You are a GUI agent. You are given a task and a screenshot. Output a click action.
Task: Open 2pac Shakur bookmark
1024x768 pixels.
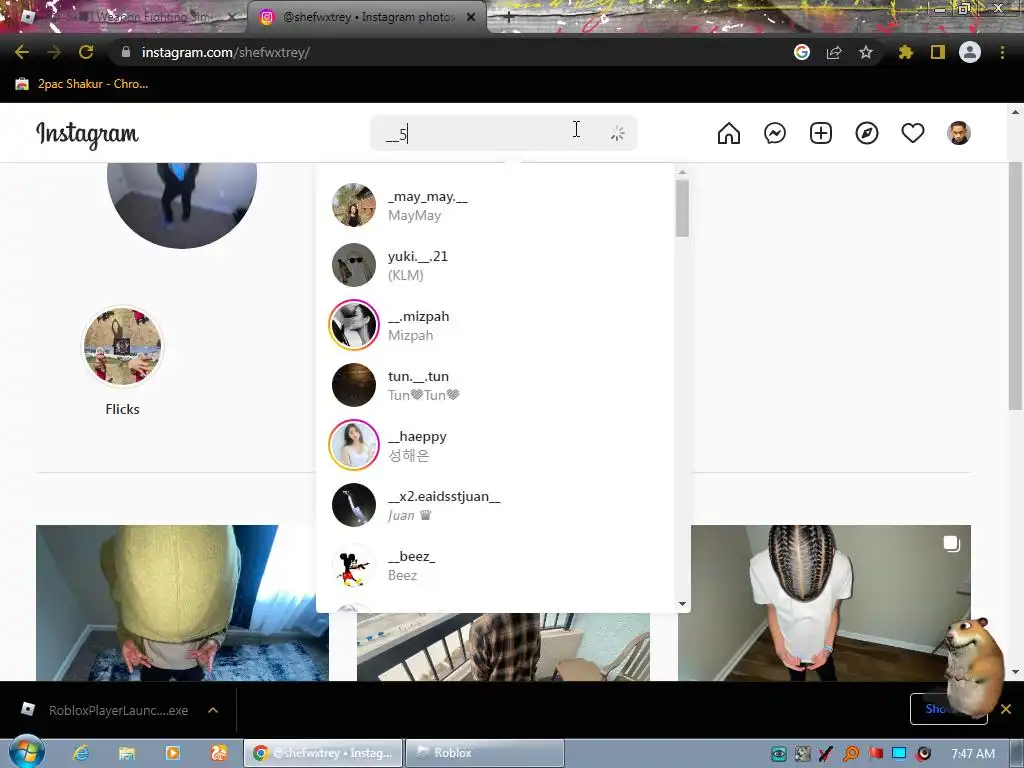pyautogui.click(x=82, y=84)
